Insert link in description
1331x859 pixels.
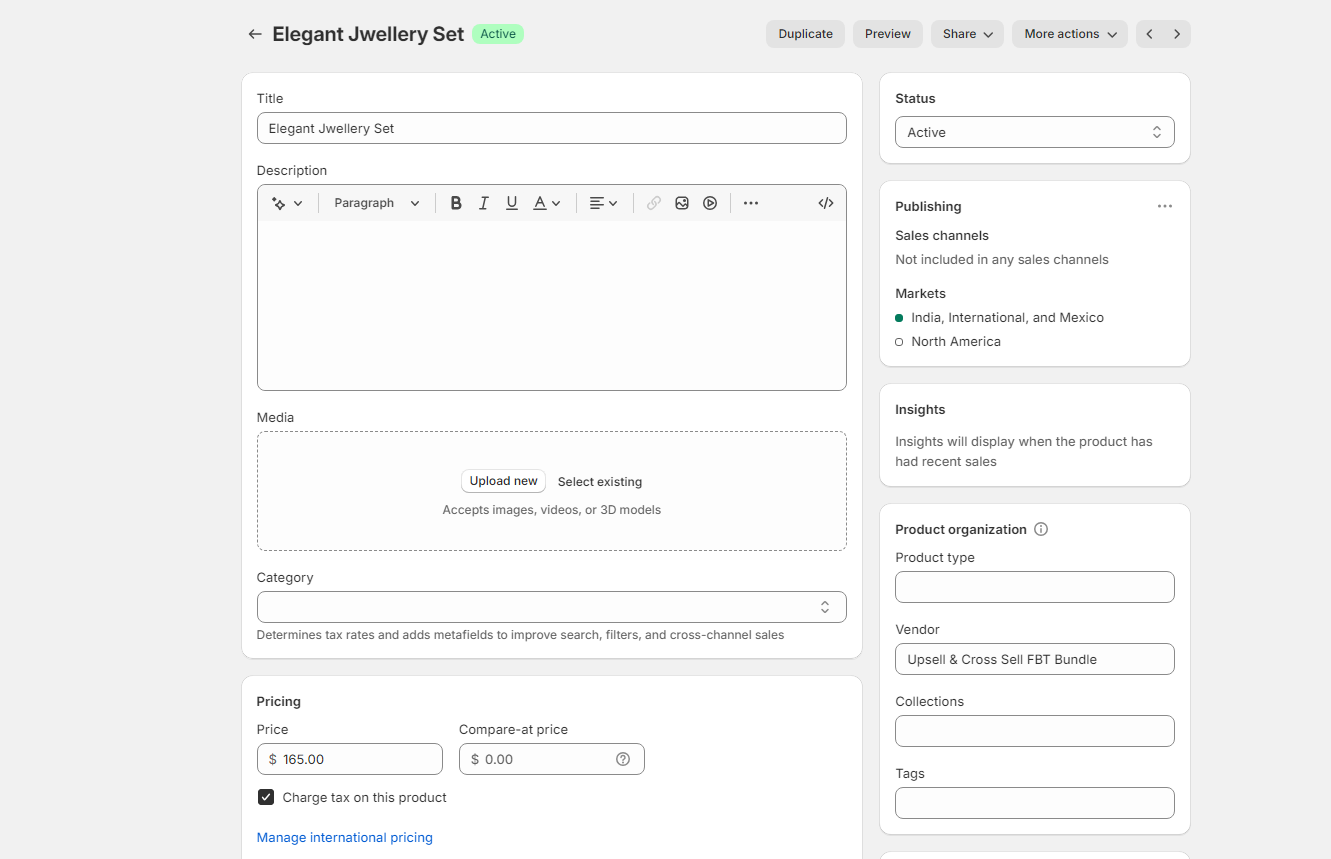(654, 203)
